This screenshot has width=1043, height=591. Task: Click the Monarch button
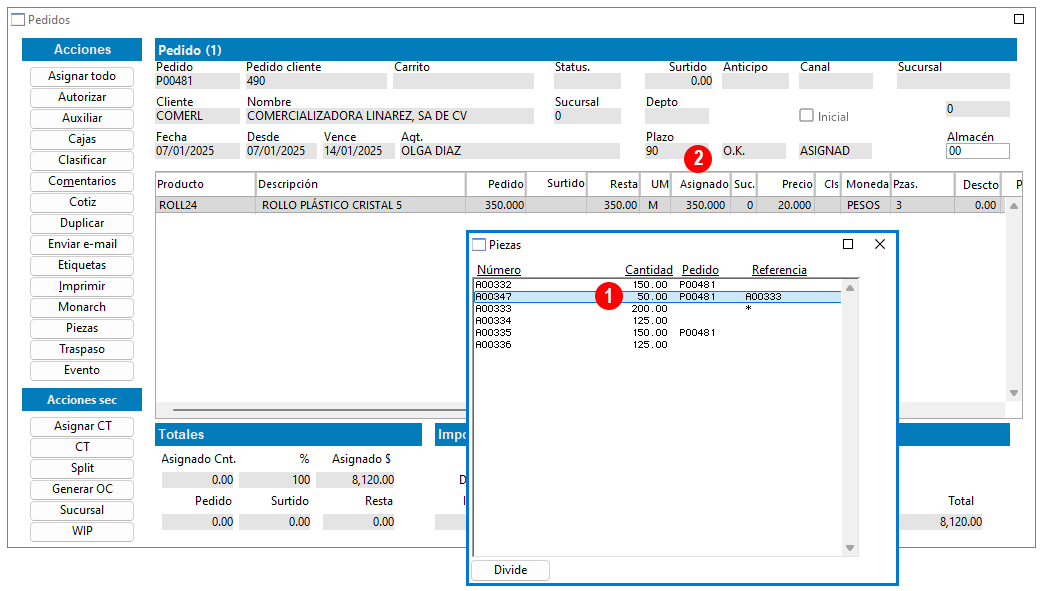82,307
